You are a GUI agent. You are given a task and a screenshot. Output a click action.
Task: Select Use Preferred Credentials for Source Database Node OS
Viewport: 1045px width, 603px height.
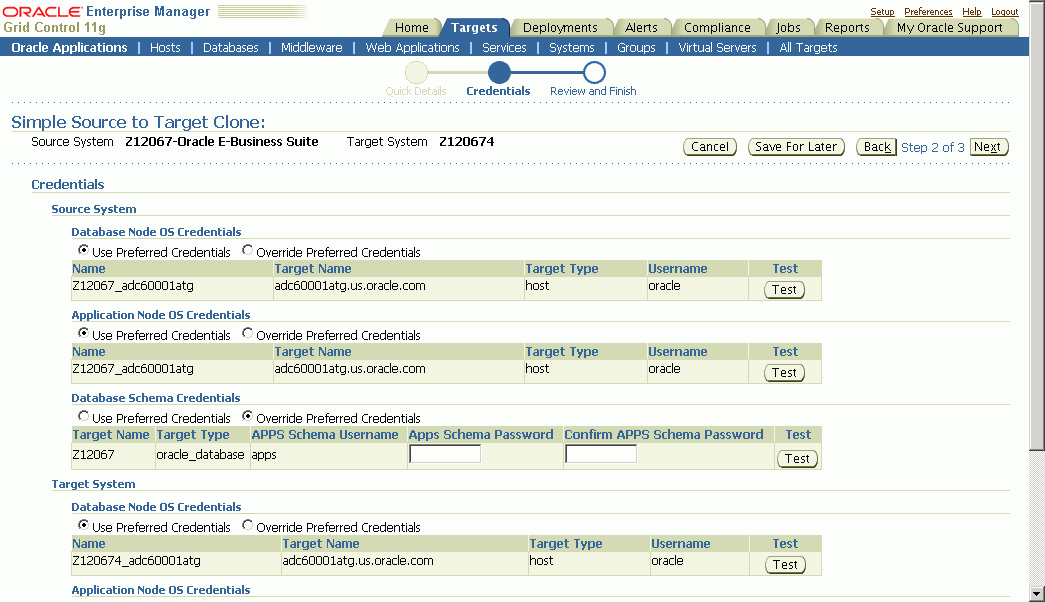tap(83, 250)
